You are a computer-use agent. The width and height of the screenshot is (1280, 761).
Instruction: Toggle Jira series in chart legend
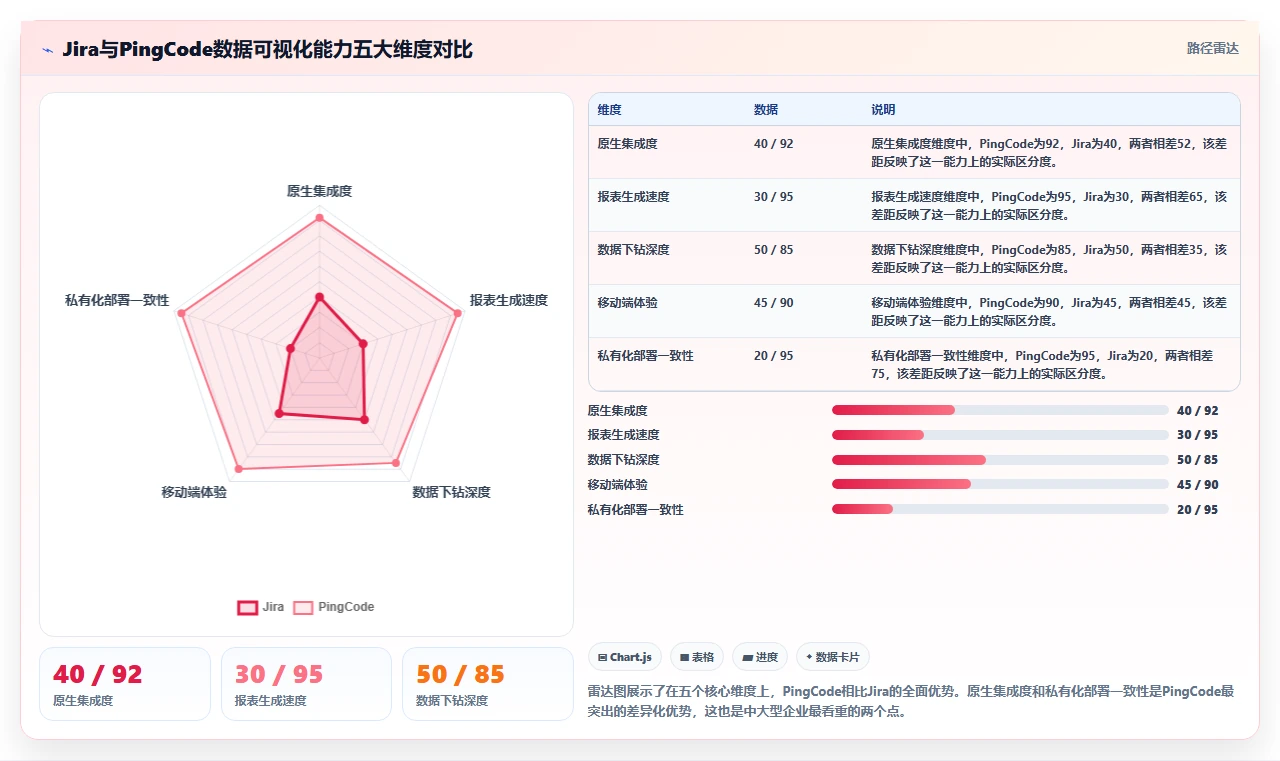[x=260, y=607]
